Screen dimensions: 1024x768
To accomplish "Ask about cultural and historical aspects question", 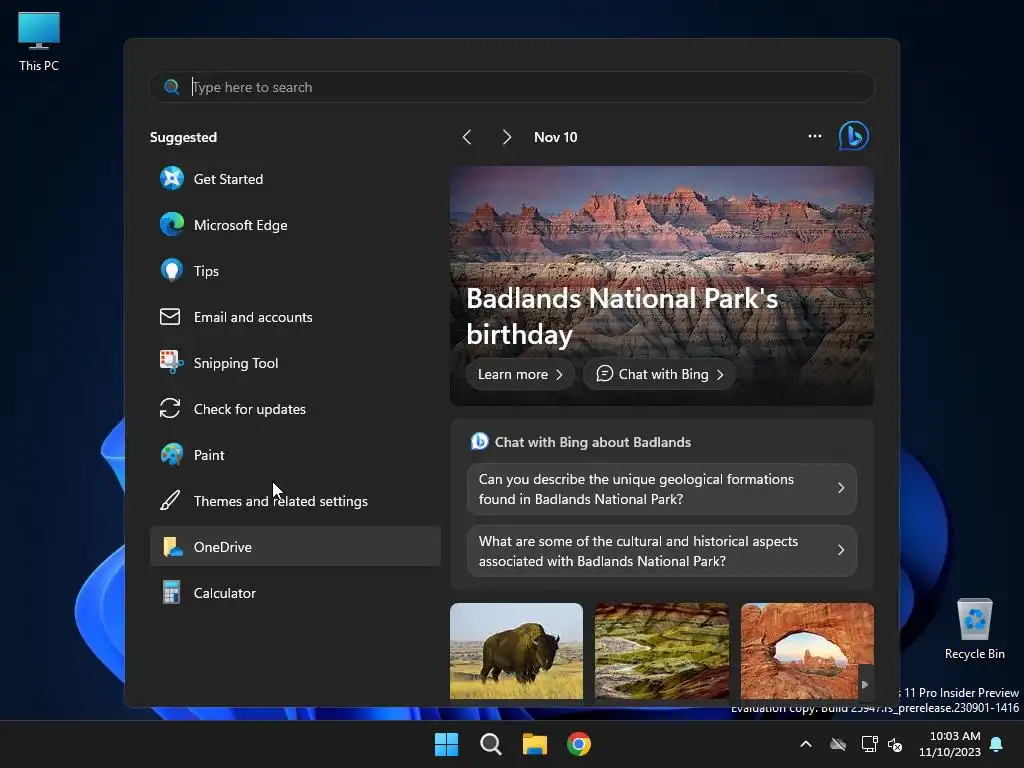I will coord(662,551).
